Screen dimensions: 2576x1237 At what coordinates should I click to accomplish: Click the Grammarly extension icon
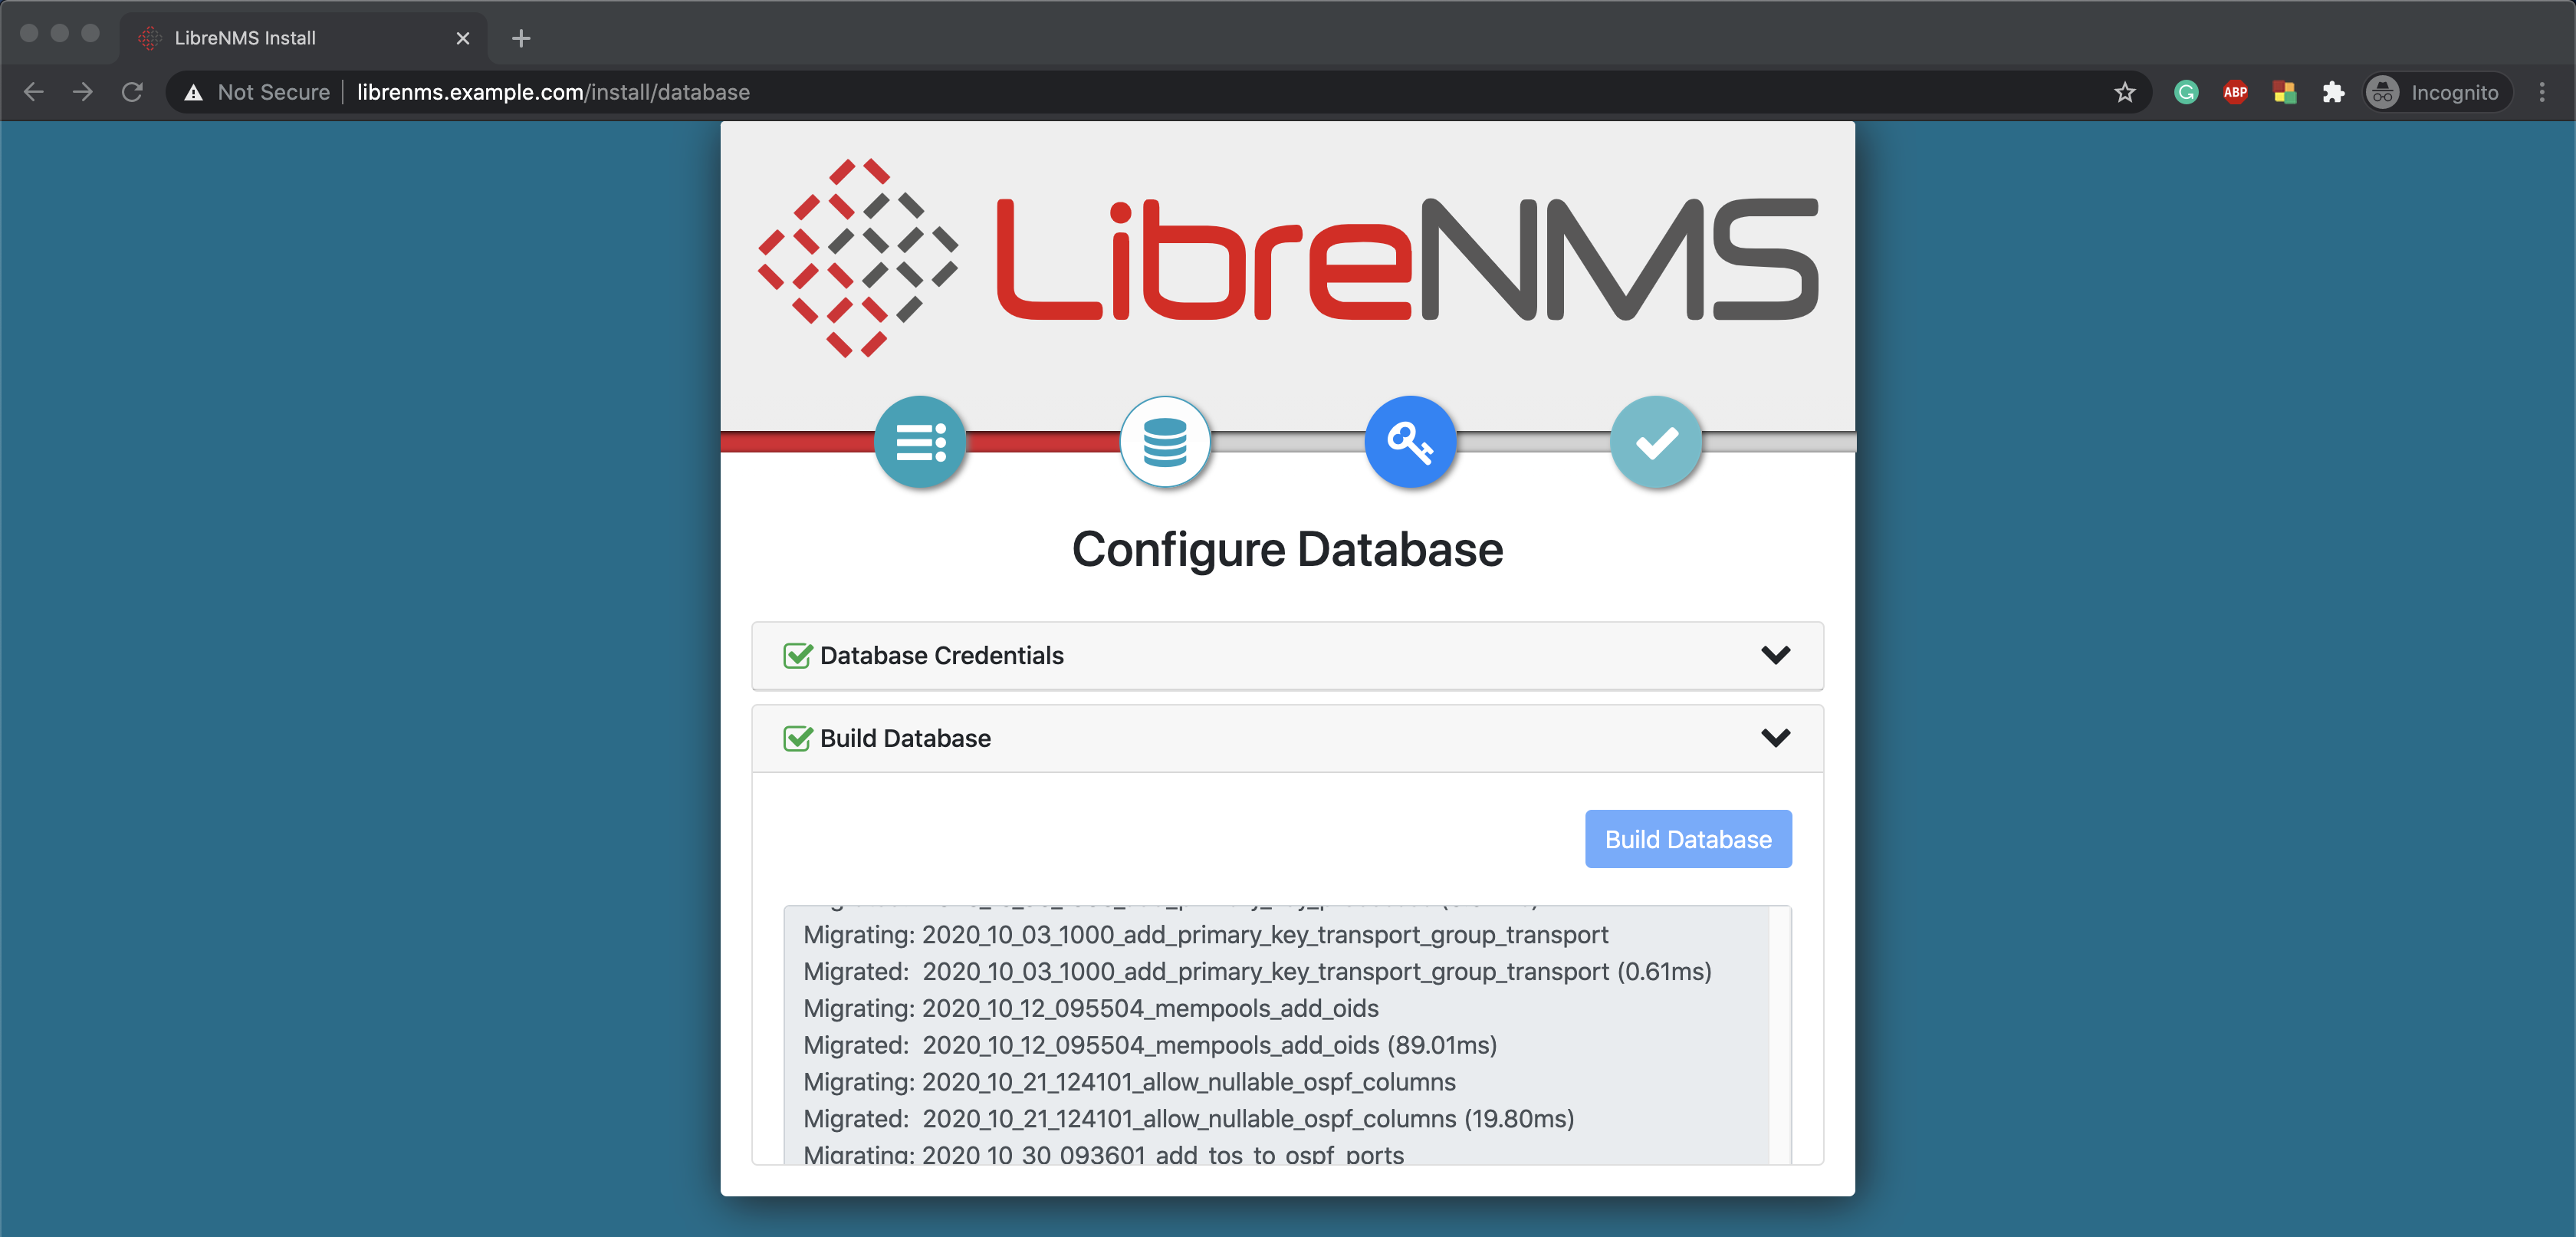click(x=2186, y=92)
